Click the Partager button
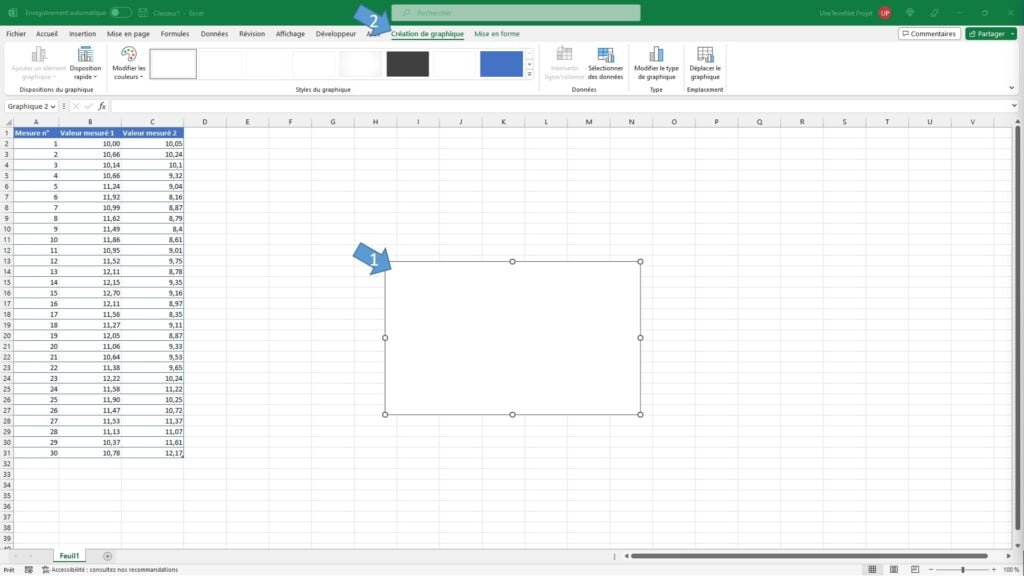This screenshot has height=576, width=1024. 986,33
